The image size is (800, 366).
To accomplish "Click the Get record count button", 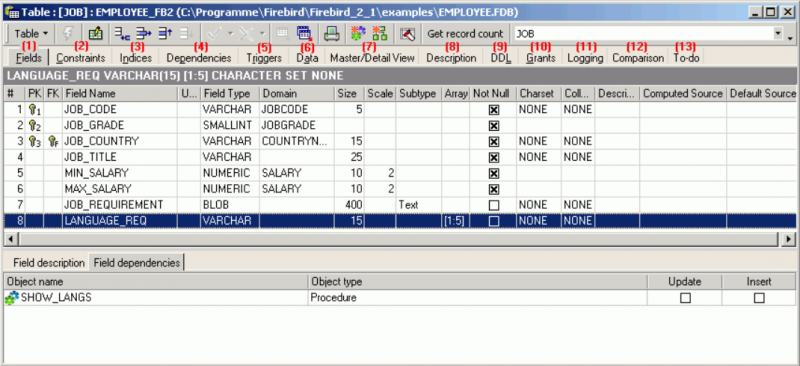I will pos(465,34).
